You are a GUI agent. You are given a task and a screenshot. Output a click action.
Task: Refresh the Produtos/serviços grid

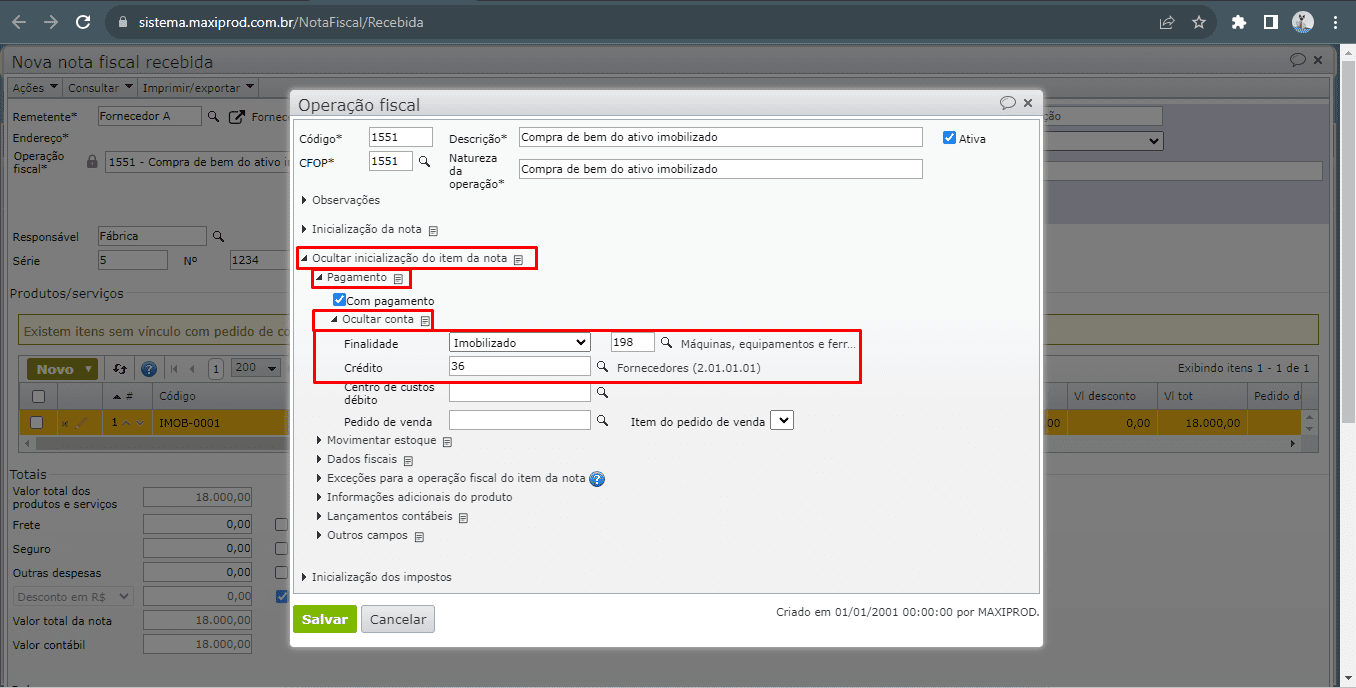(x=122, y=369)
